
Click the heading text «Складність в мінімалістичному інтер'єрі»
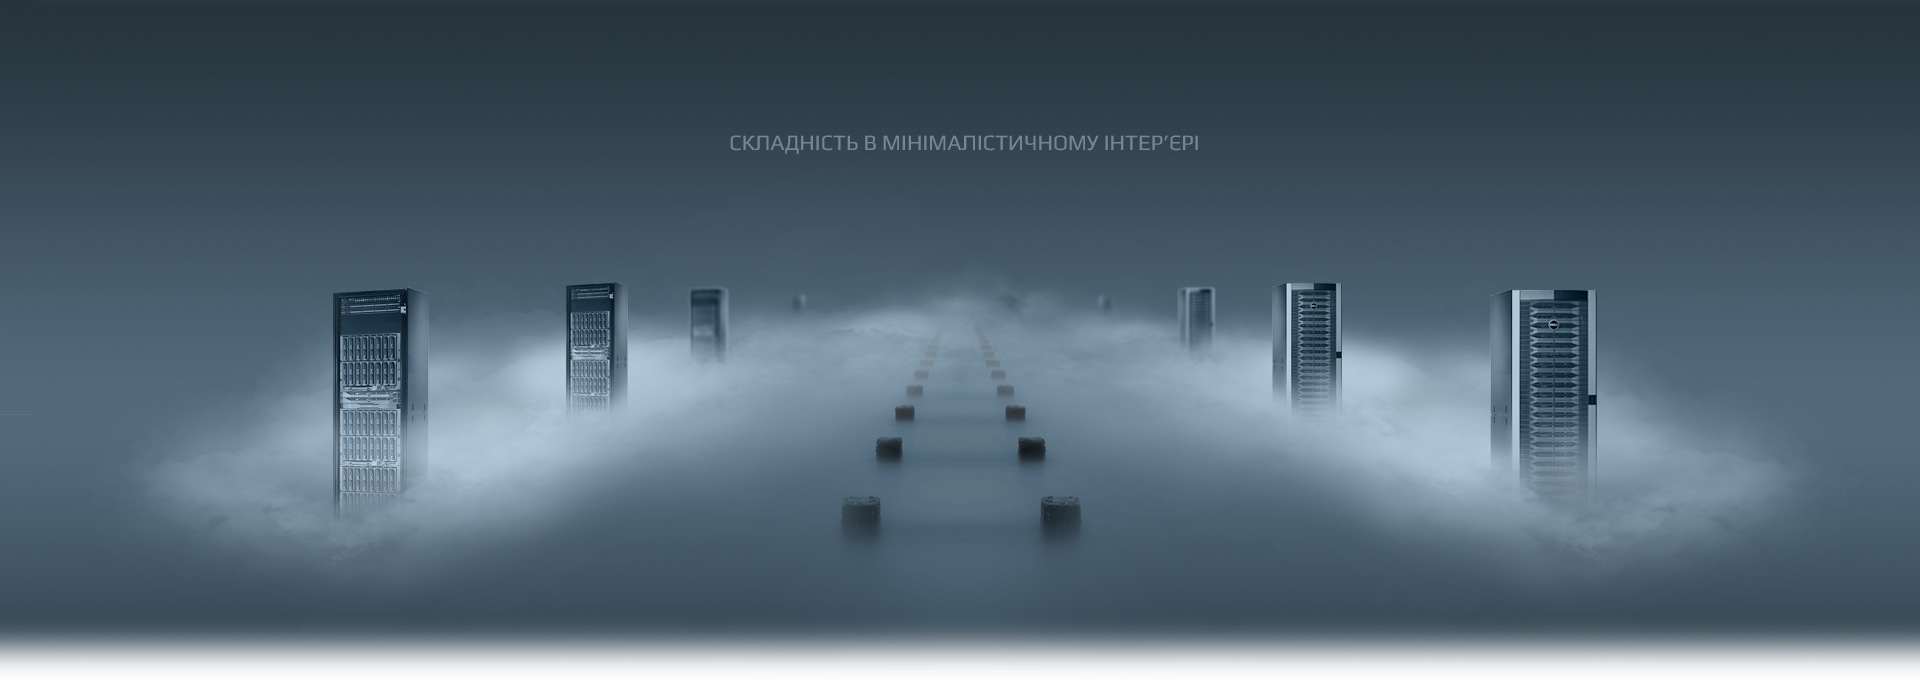point(963,143)
